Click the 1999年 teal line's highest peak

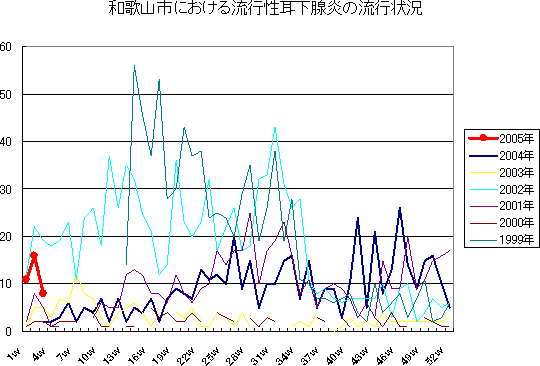pos(134,65)
